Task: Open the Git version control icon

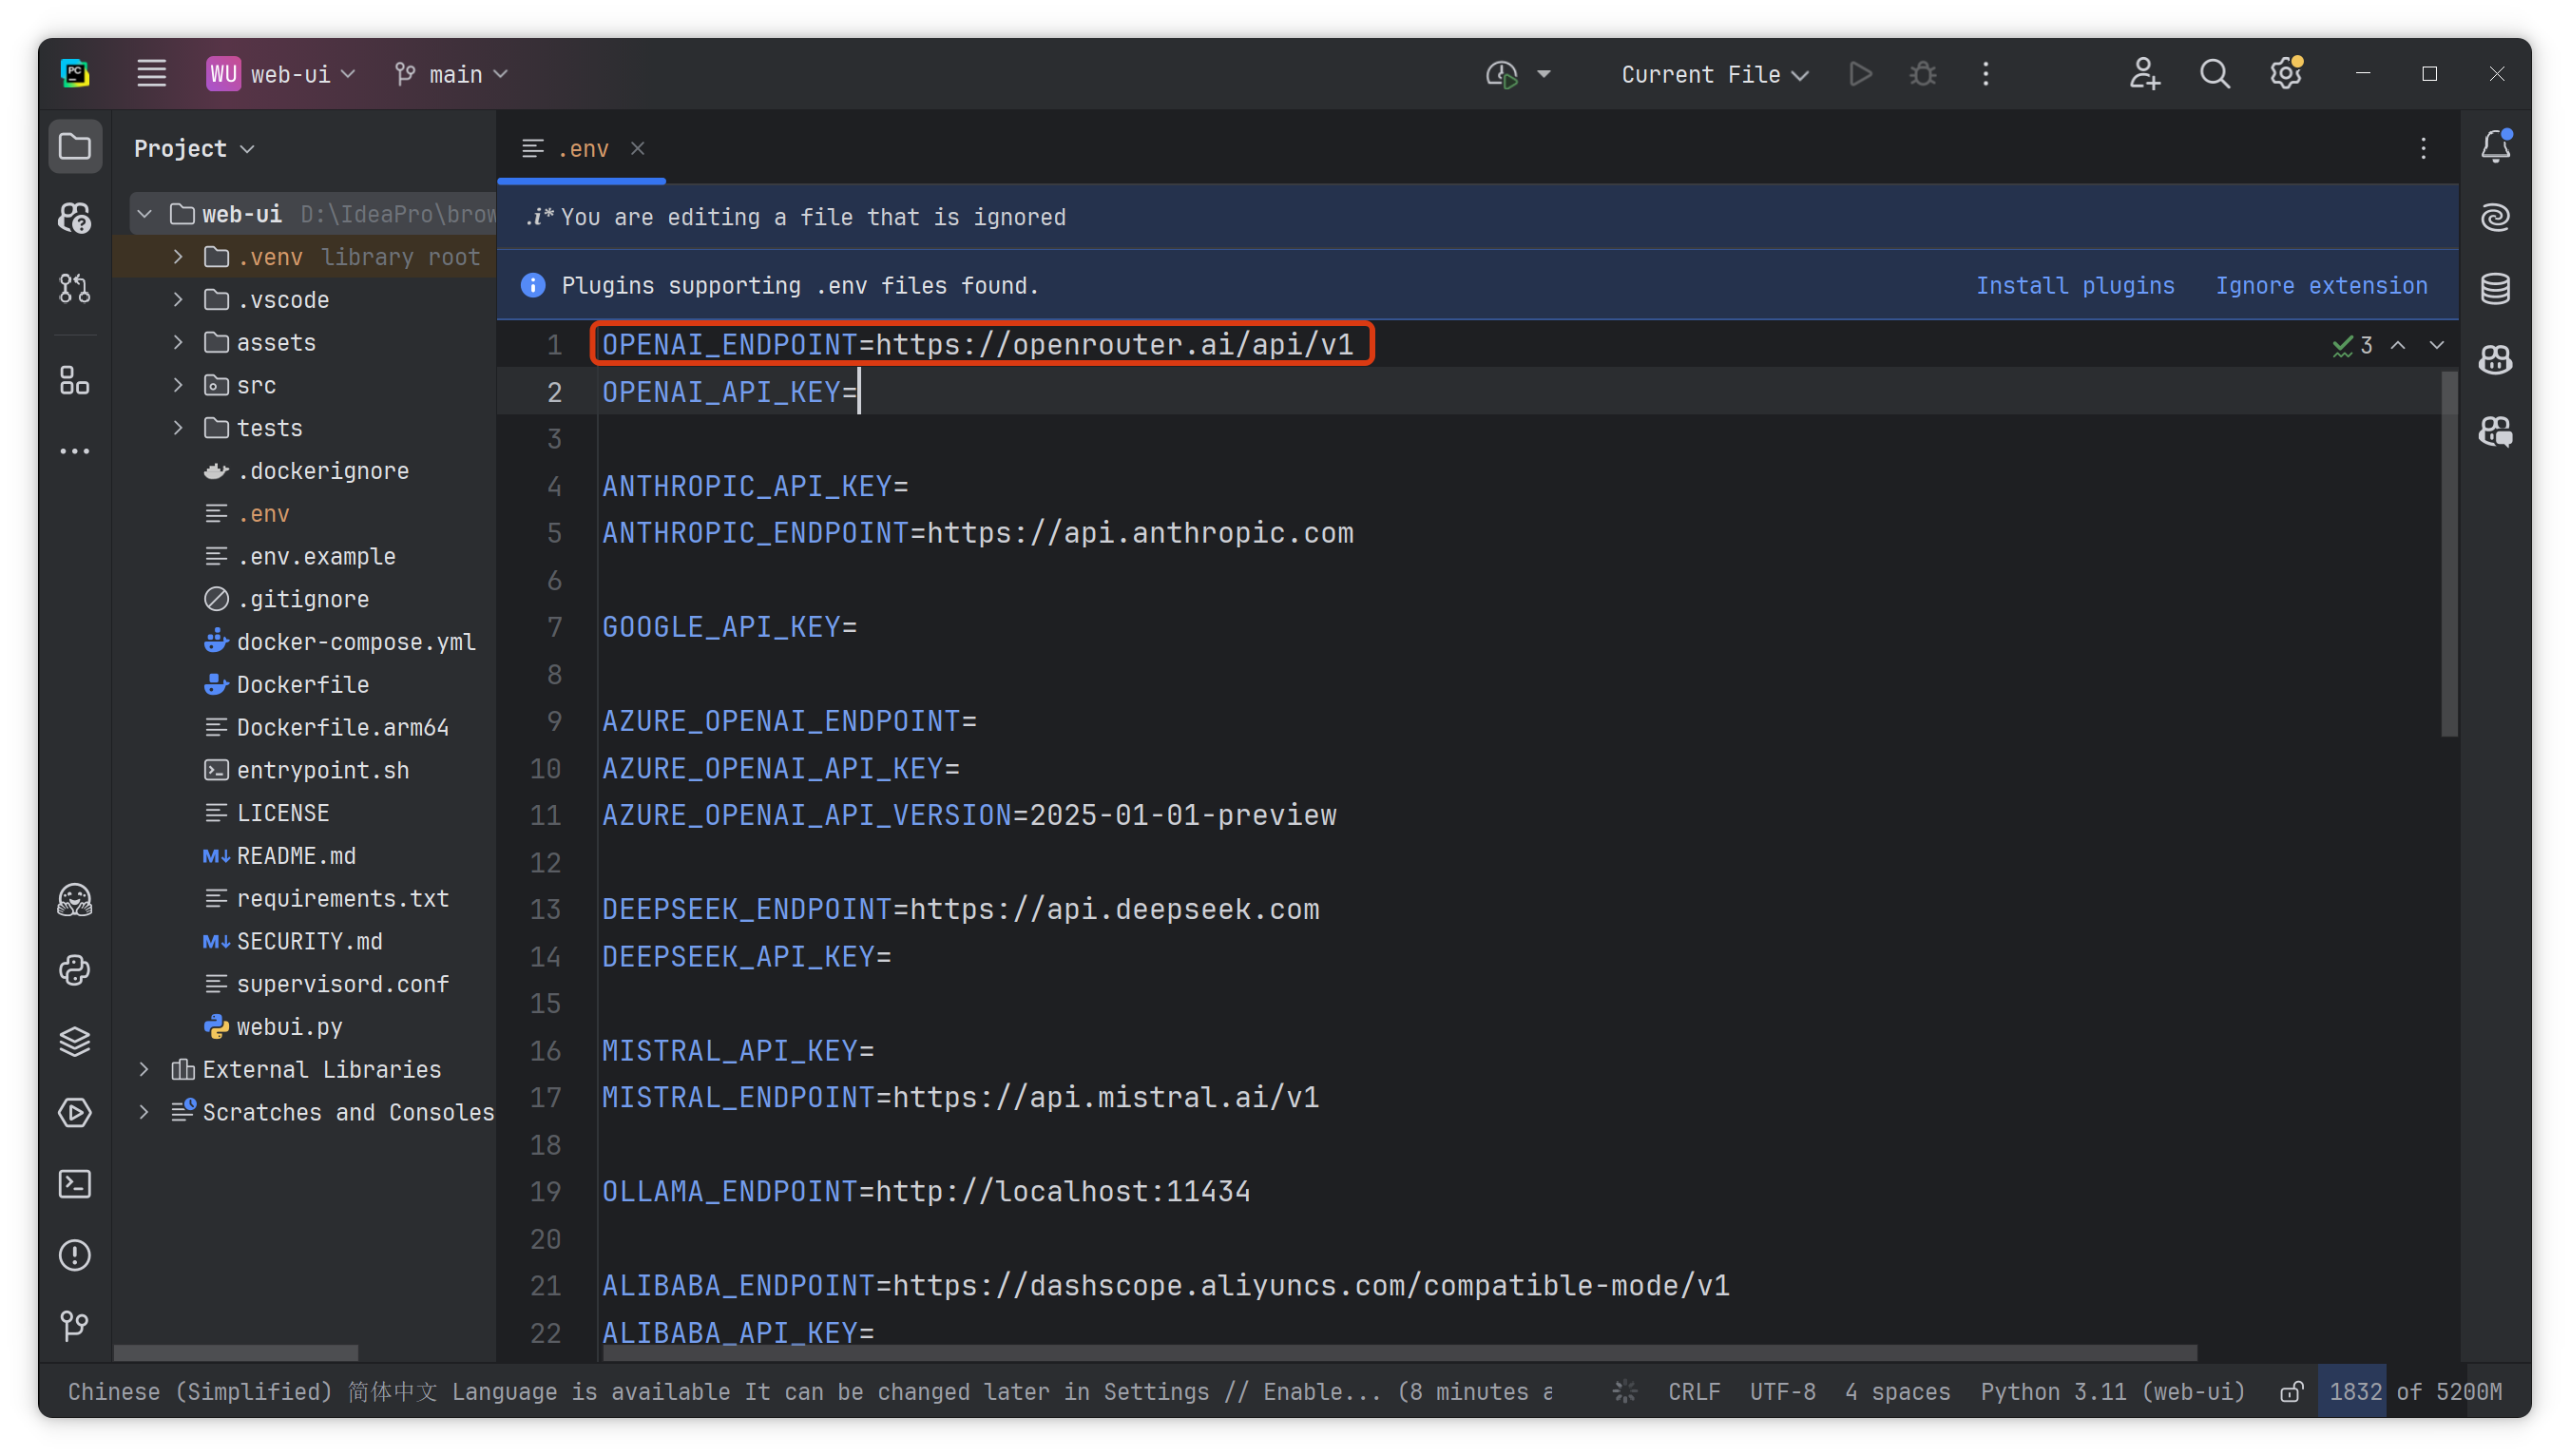Action: coord(75,1326)
